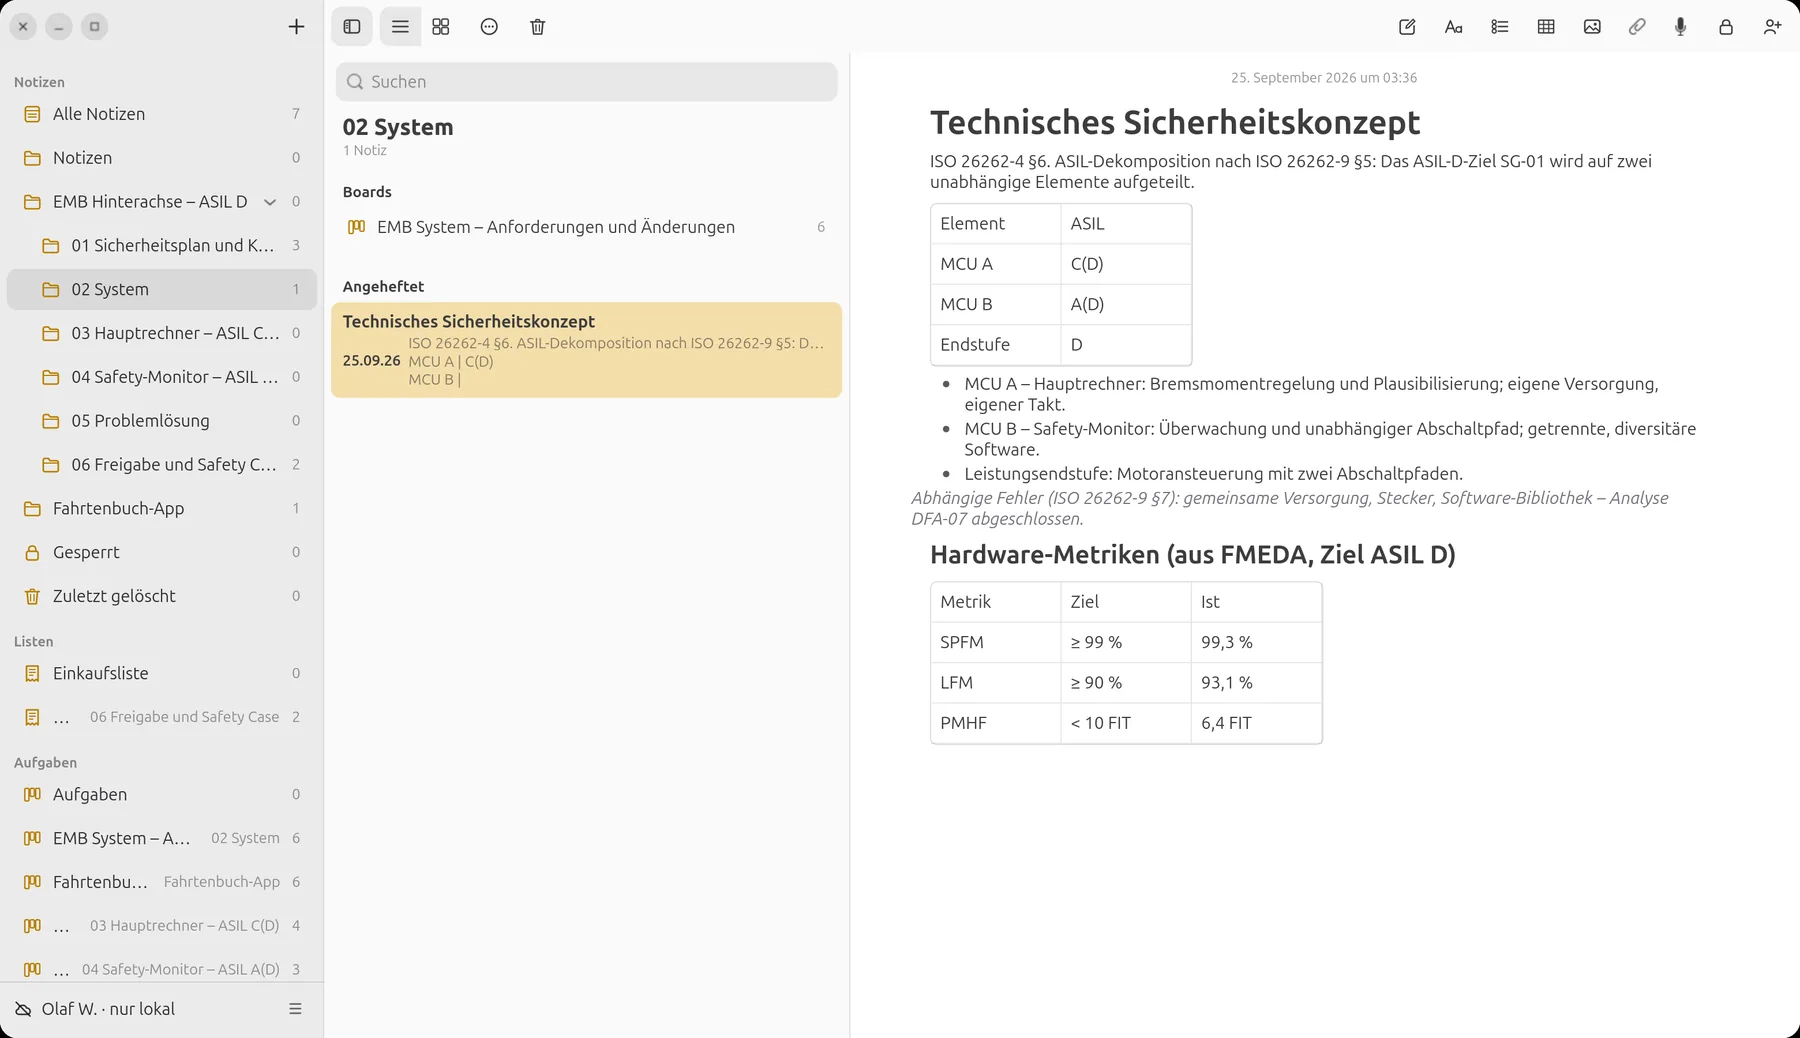Open the account menu hamburger icon
This screenshot has width=1800, height=1038.
point(295,1009)
